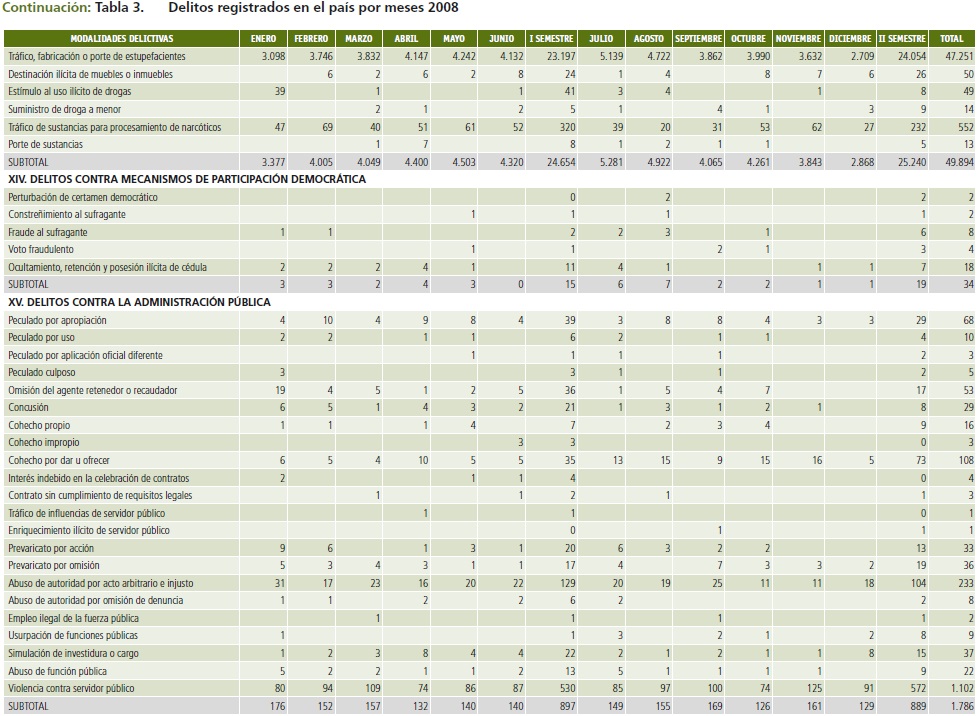Select the 'Concusión' row label
Viewport: 977px width, 716px height.
pyautogui.click(x=28, y=407)
